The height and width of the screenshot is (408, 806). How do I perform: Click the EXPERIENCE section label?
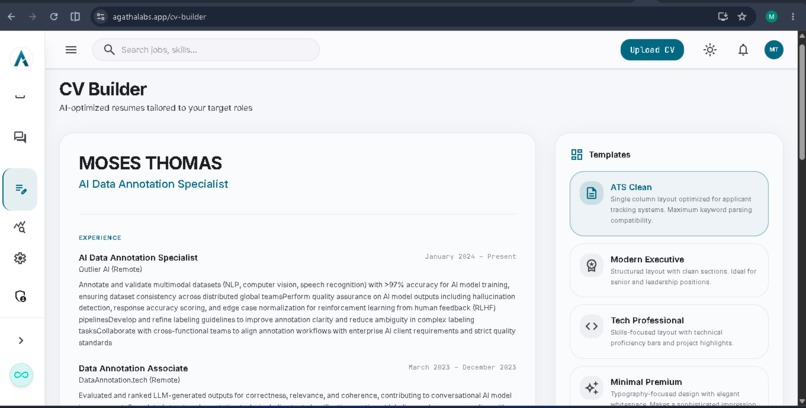click(x=100, y=238)
